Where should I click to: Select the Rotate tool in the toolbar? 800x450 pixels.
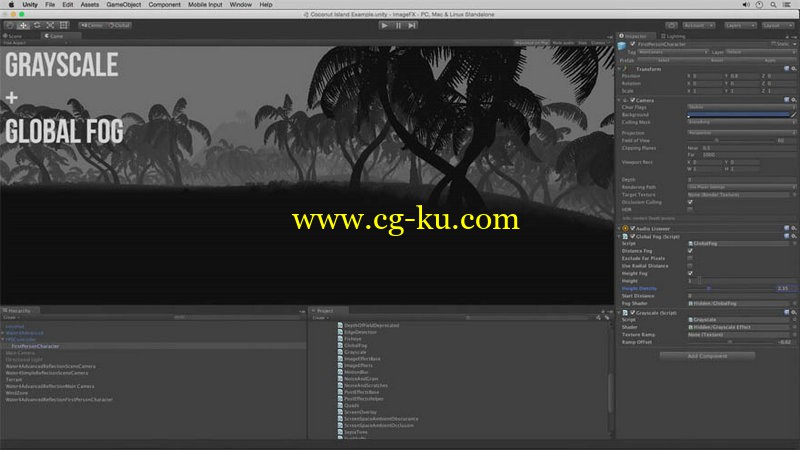coord(37,25)
